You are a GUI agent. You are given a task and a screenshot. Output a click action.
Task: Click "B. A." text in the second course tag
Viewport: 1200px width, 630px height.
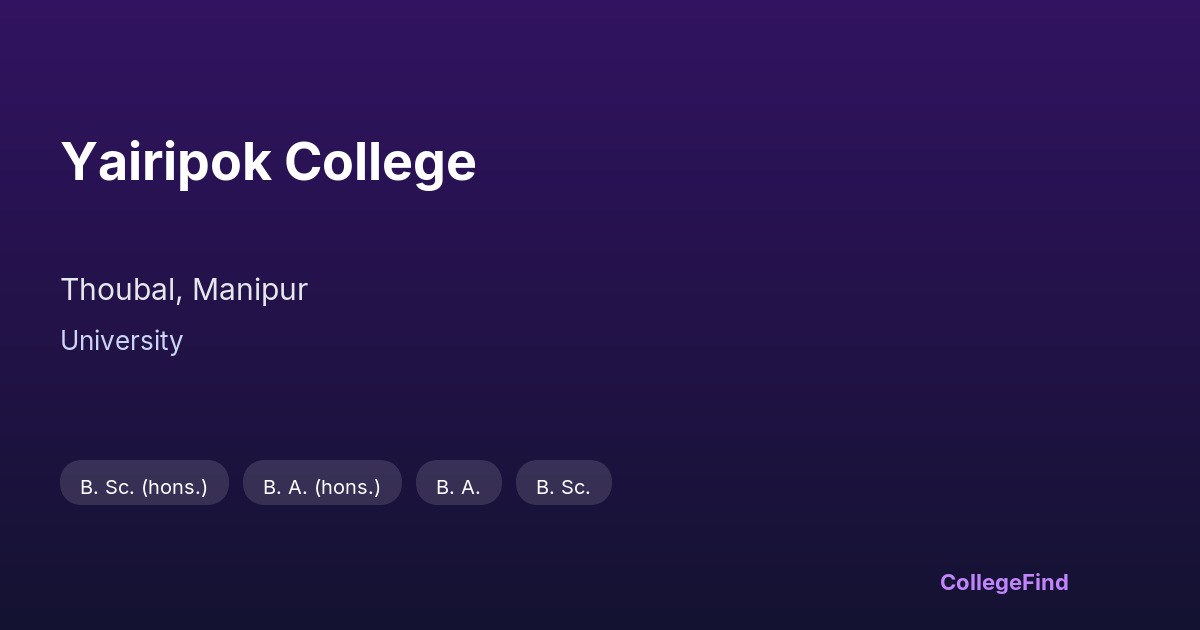(285, 487)
